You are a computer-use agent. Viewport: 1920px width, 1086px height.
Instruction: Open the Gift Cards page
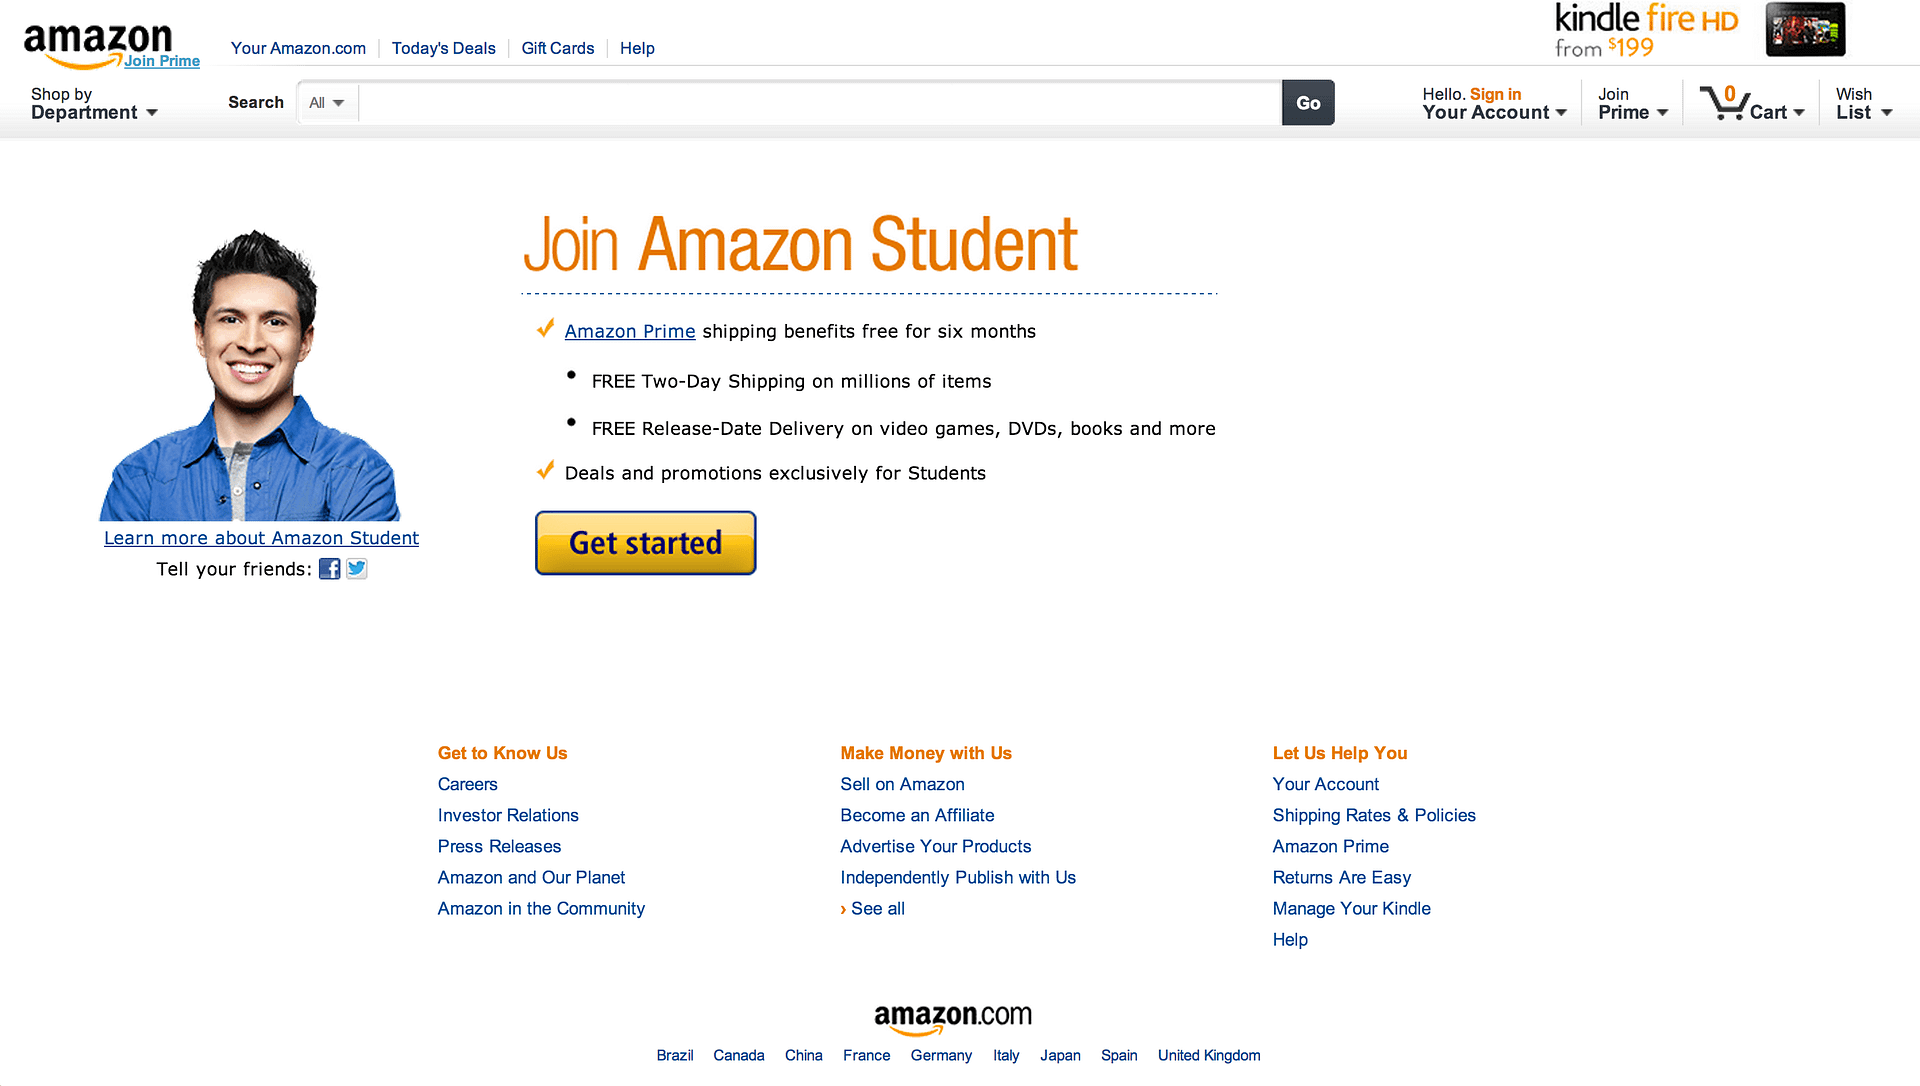[557, 48]
